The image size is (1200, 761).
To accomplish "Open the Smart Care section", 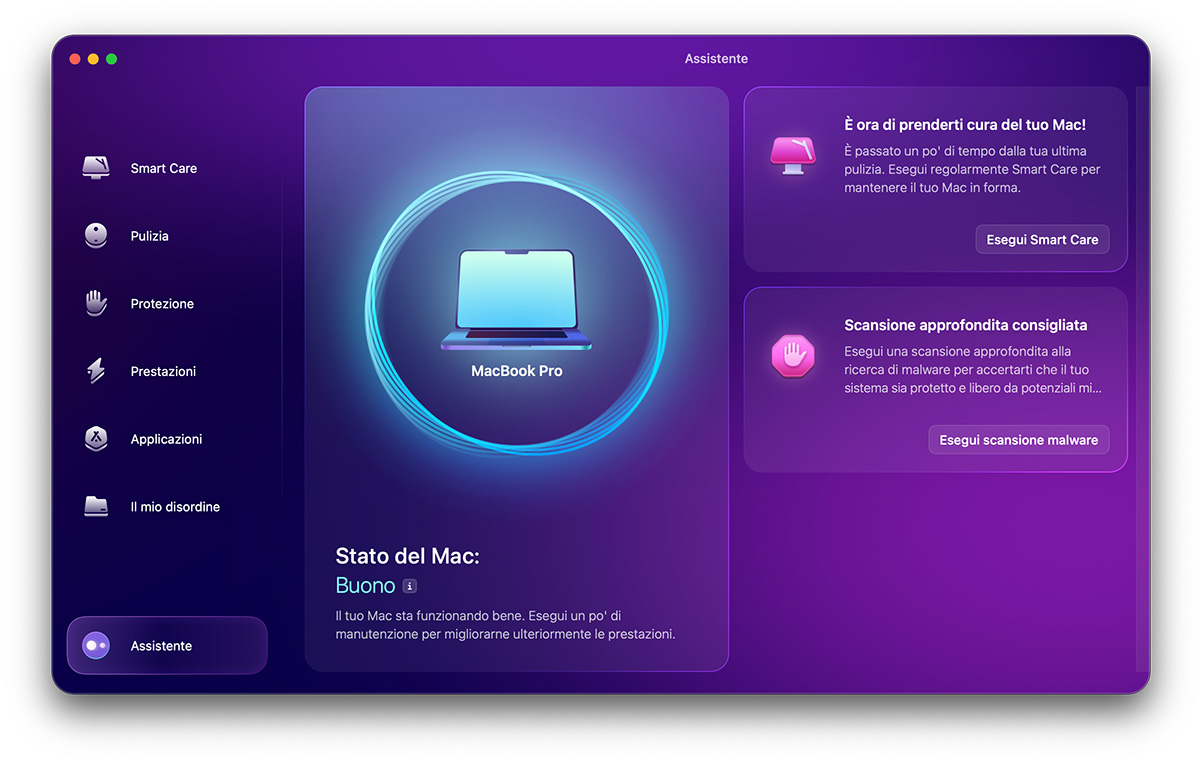I will (x=167, y=168).
